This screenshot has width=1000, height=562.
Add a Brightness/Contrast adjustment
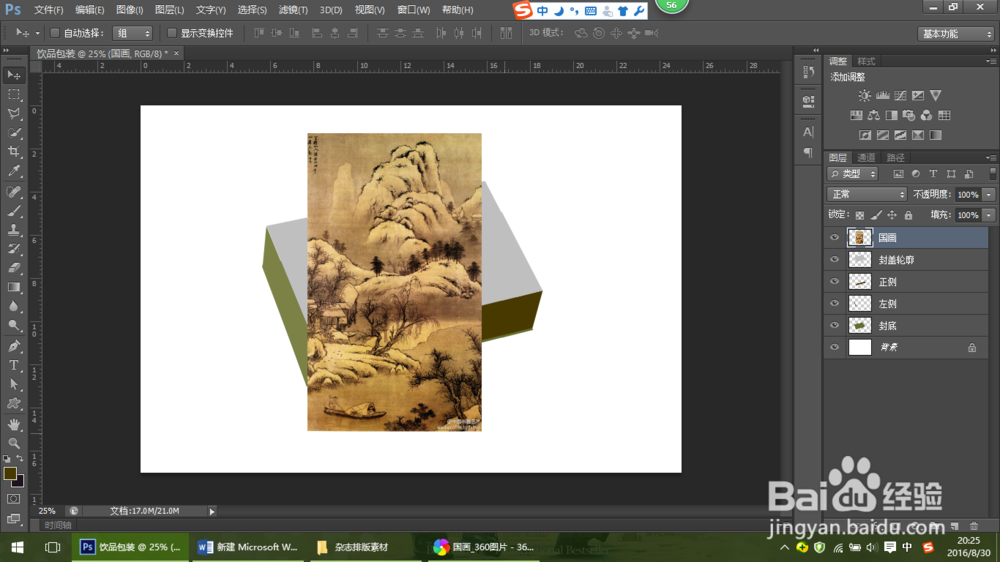coord(864,96)
